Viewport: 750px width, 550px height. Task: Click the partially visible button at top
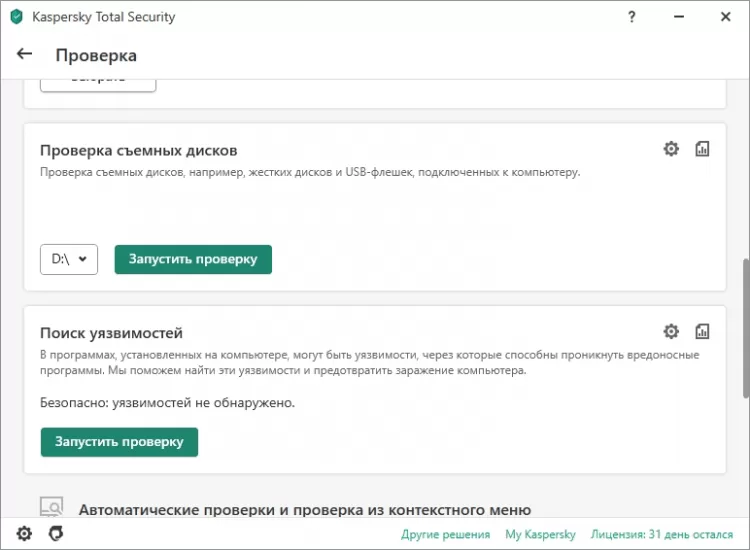pos(98,81)
